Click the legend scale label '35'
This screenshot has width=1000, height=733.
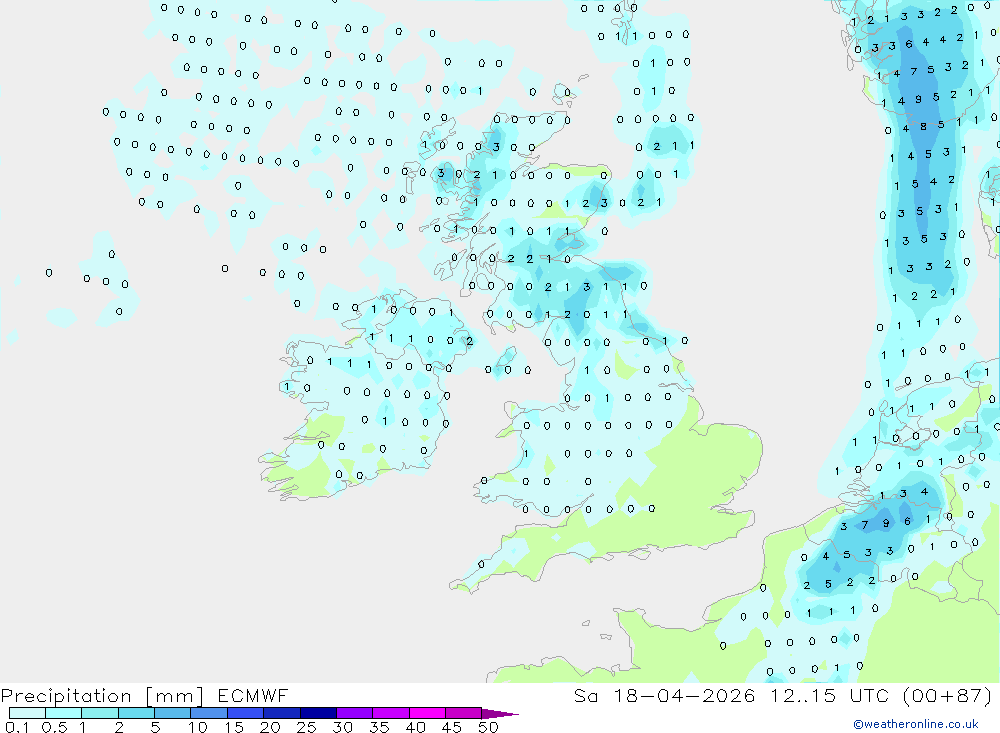tap(379, 727)
